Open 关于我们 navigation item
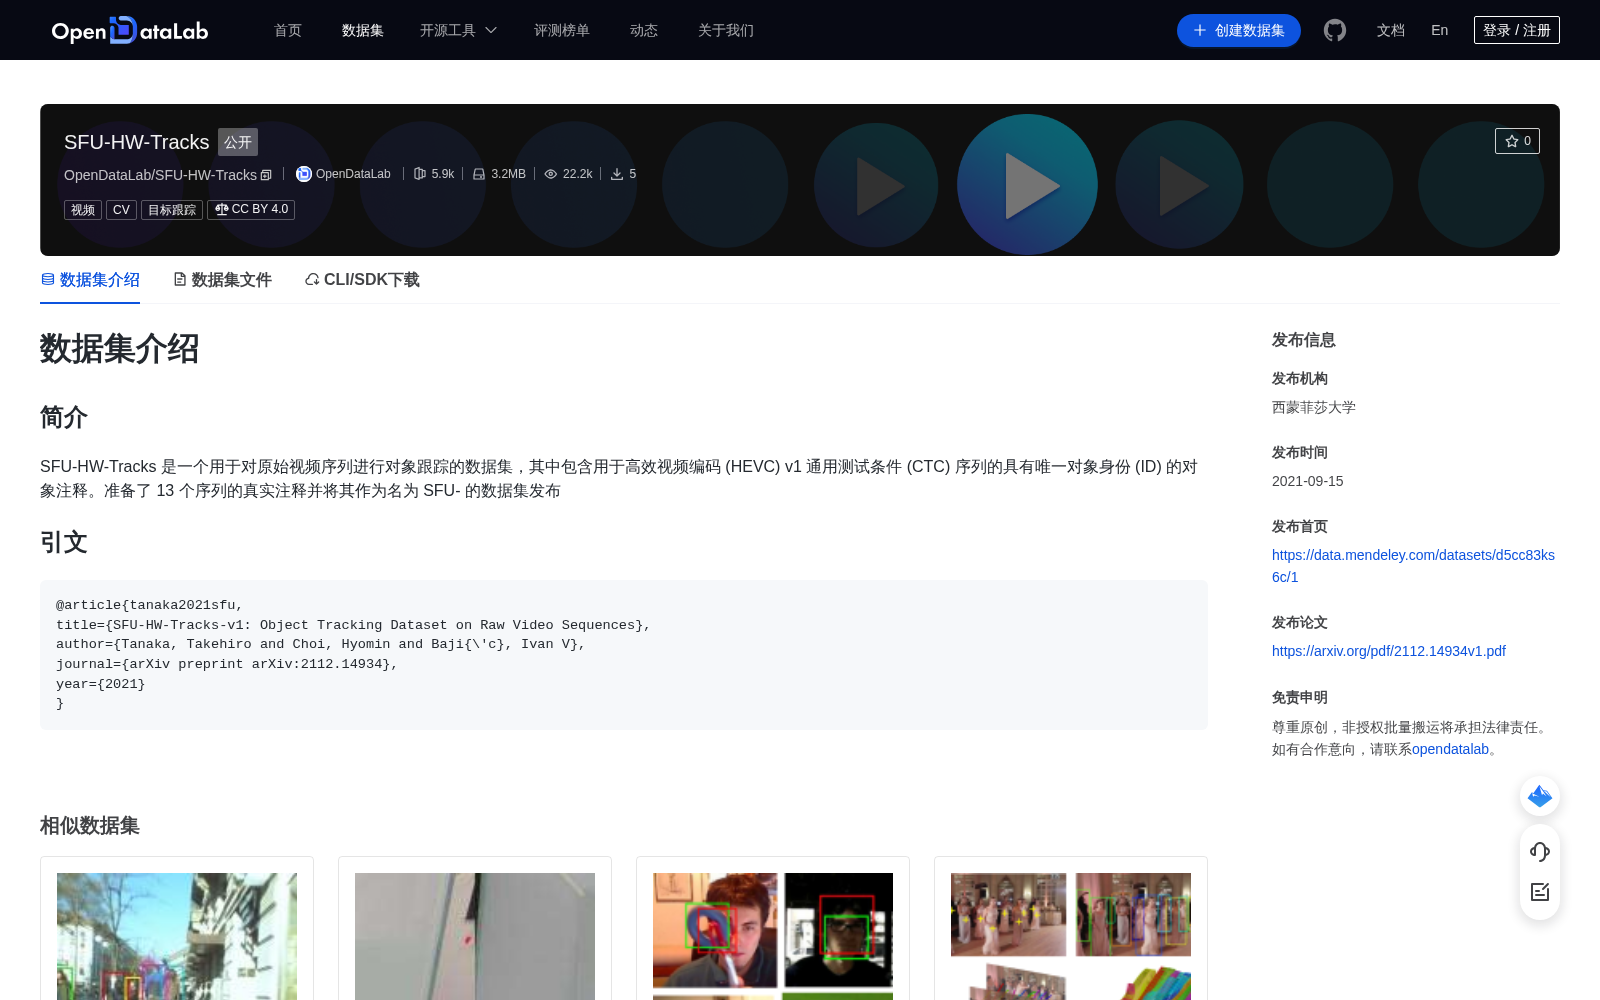Image resolution: width=1600 pixels, height=1000 pixels. pyautogui.click(x=726, y=30)
